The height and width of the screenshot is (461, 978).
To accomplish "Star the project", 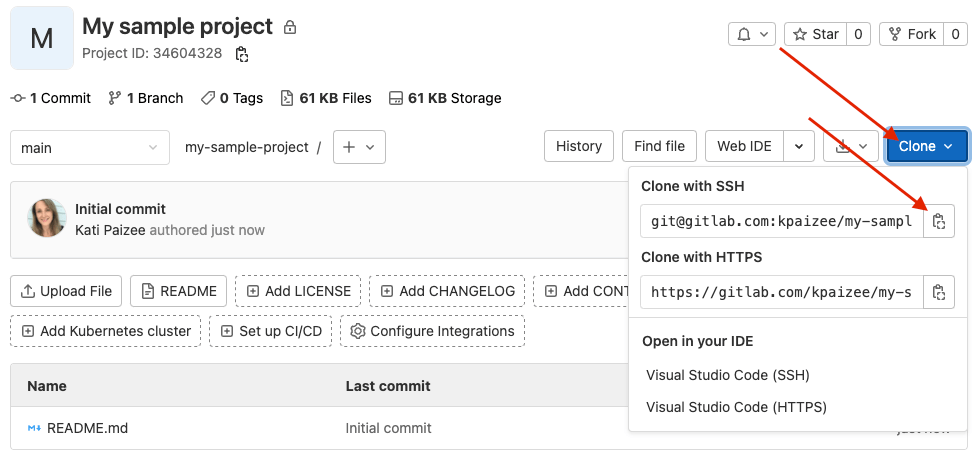I will pos(816,34).
